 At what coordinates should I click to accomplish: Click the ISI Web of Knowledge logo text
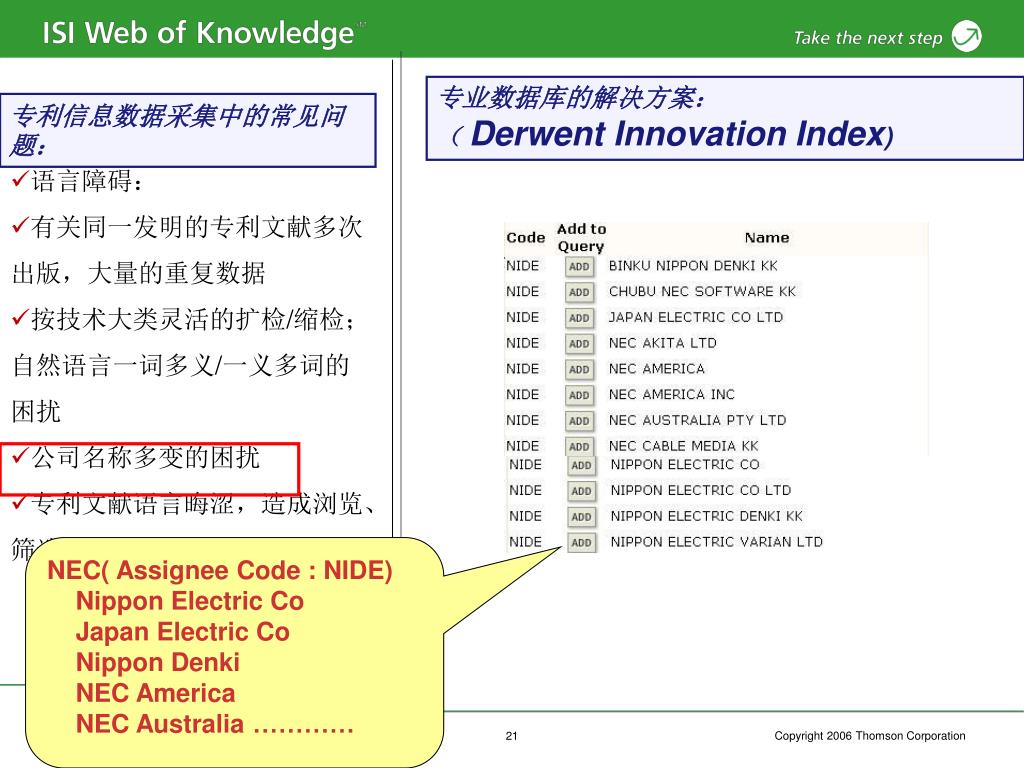[199, 33]
